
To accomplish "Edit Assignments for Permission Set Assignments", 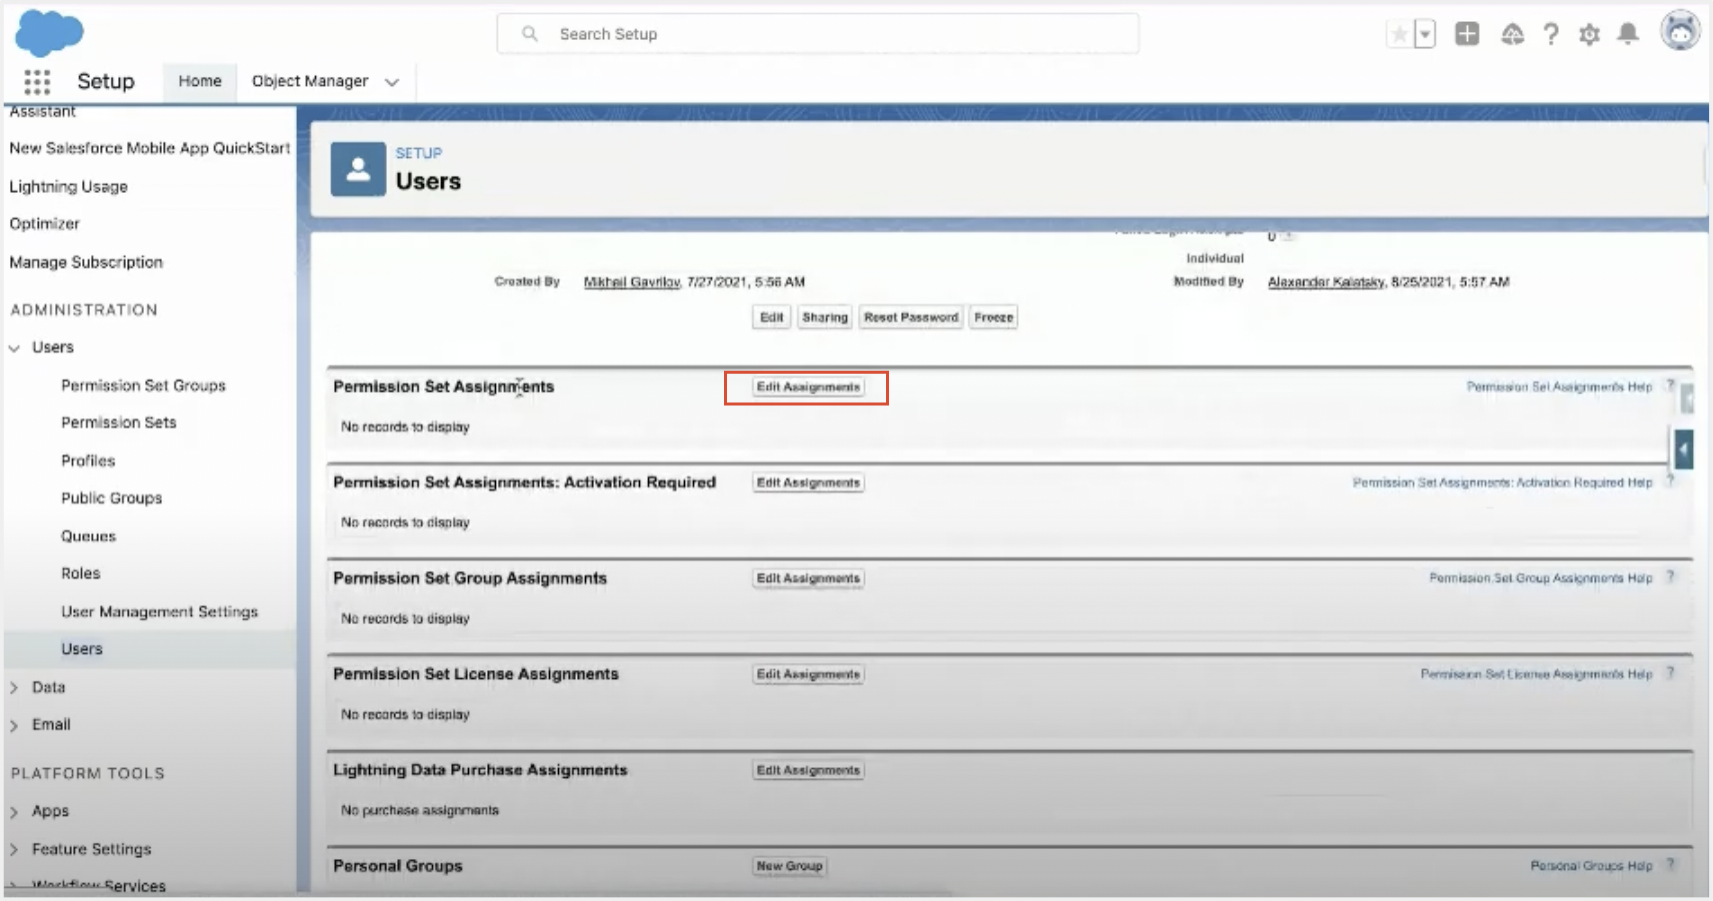I will [x=808, y=387].
